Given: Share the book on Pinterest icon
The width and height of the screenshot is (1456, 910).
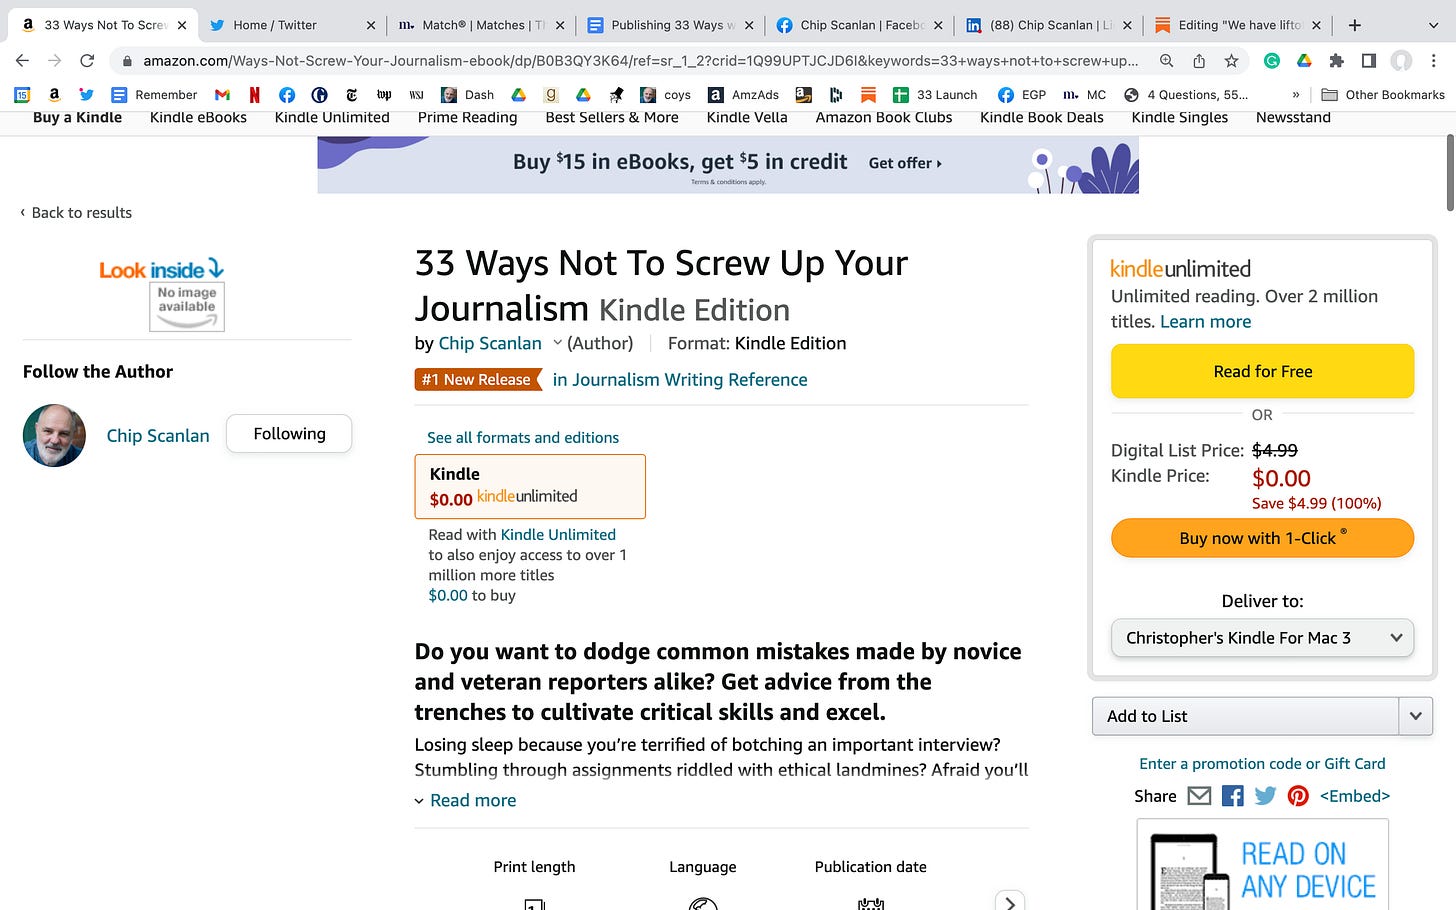Looking at the screenshot, I should click(x=1298, y=796).
